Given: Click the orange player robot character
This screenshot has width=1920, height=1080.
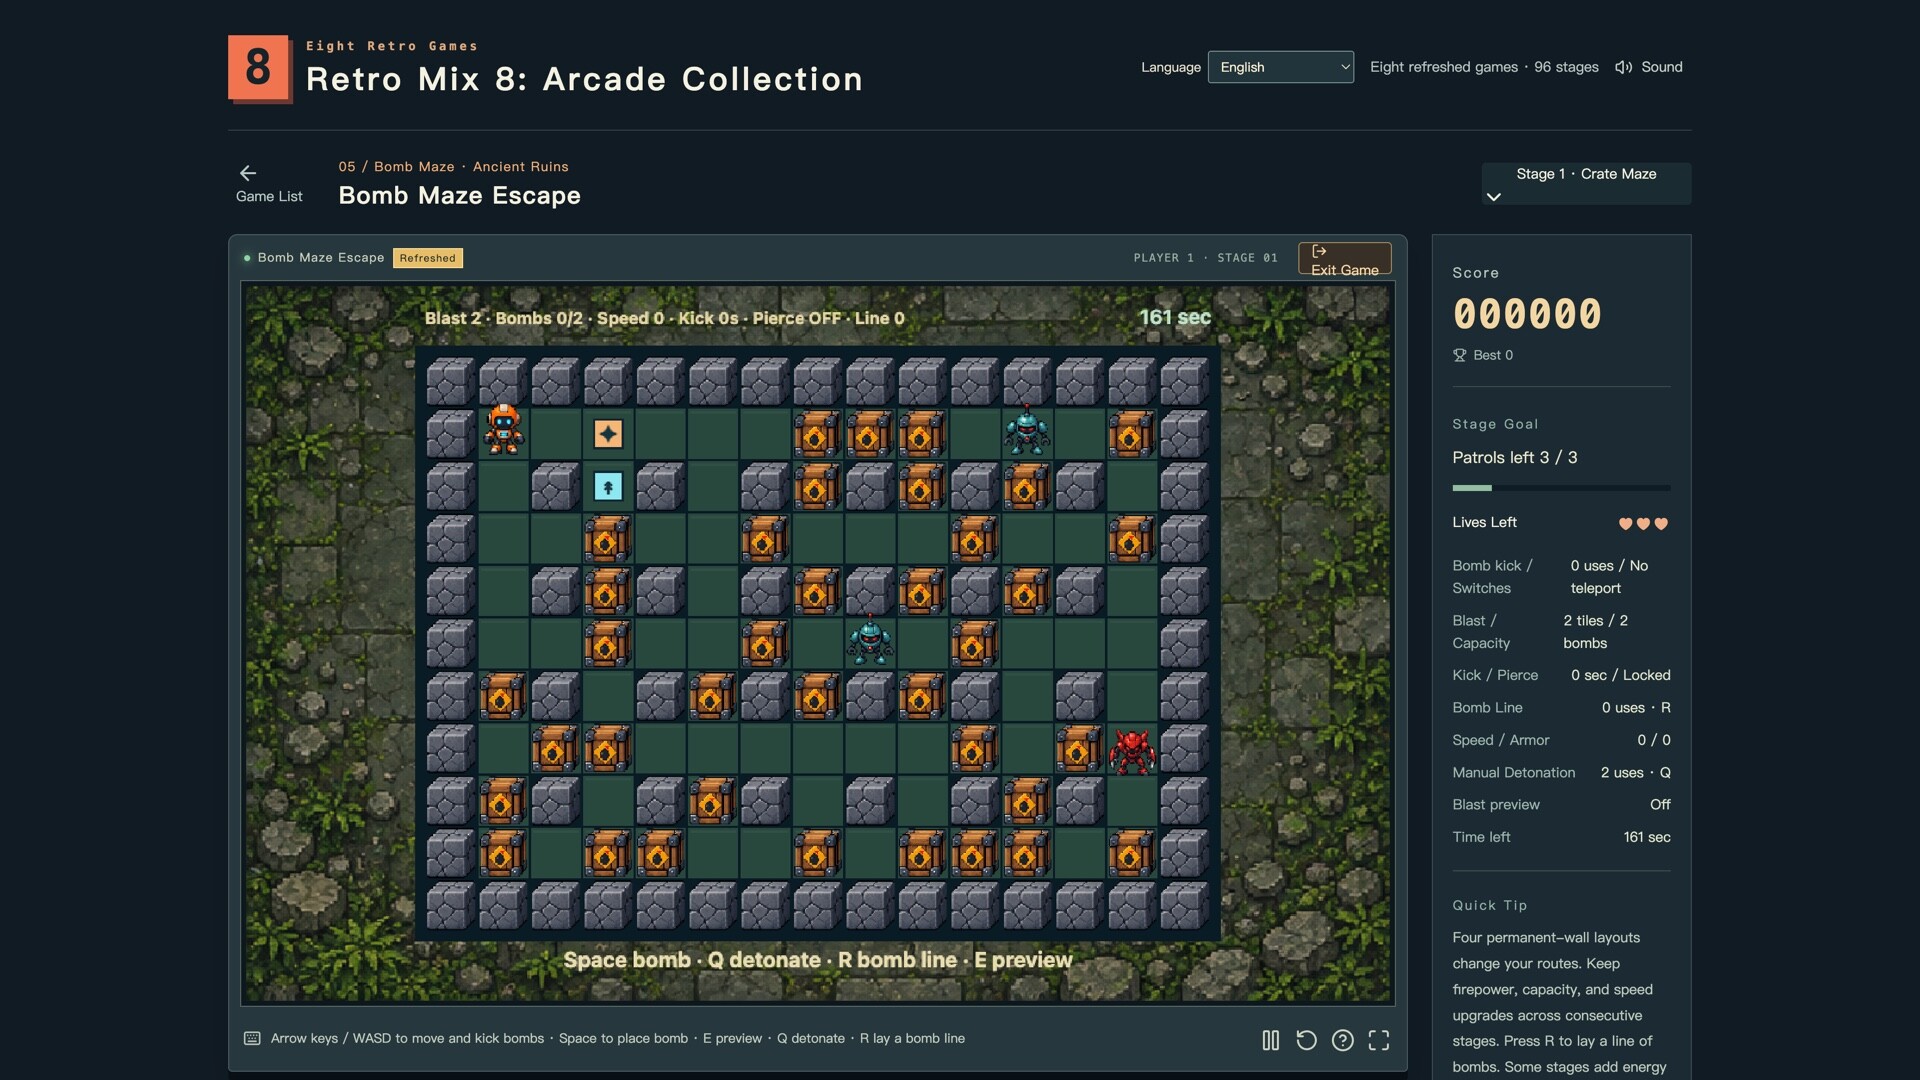Looking at the screenshot, I should coord(503,430).
